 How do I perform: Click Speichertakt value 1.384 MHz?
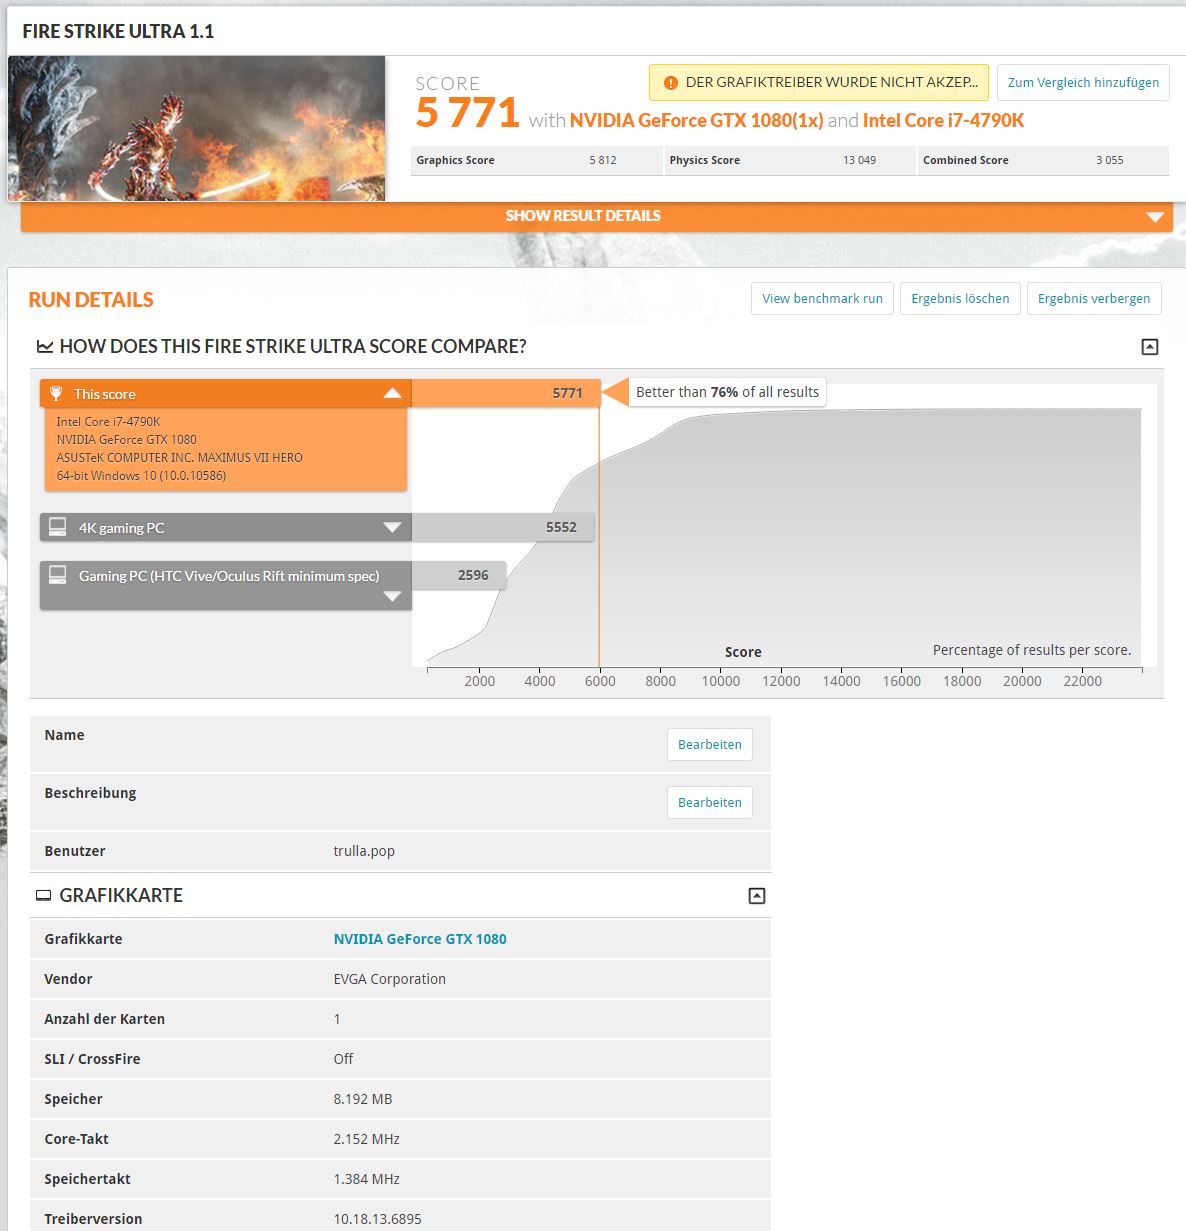[x=367, y=1179]
